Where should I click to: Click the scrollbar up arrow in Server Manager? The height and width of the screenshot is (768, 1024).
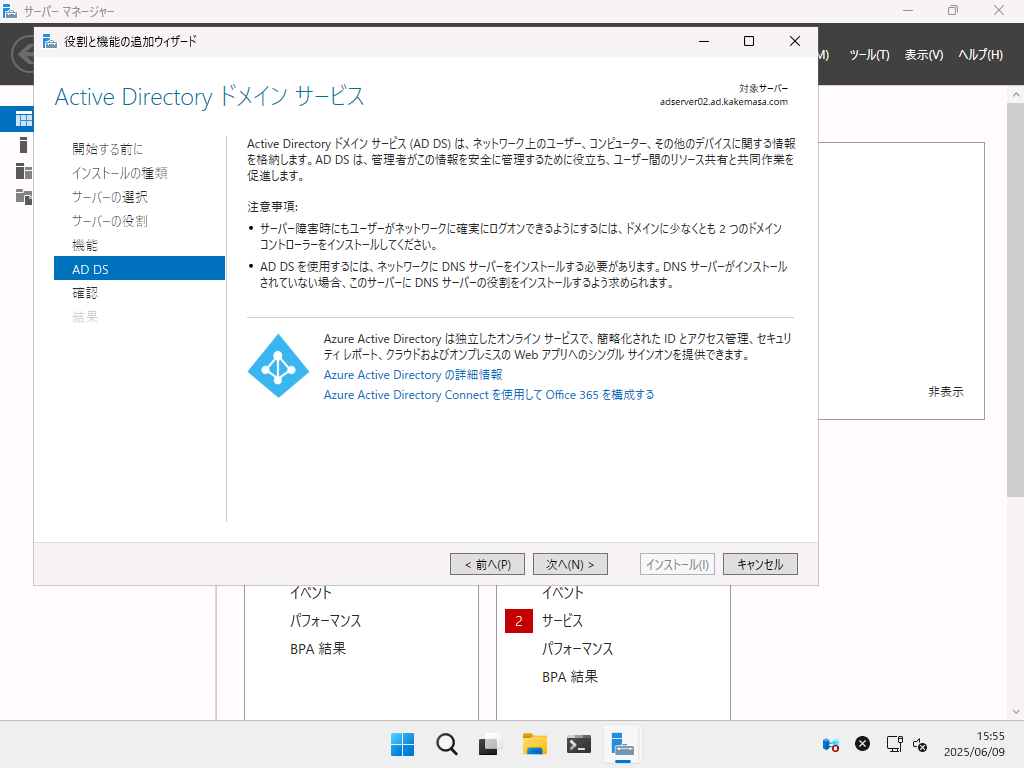pos(1016,95)
